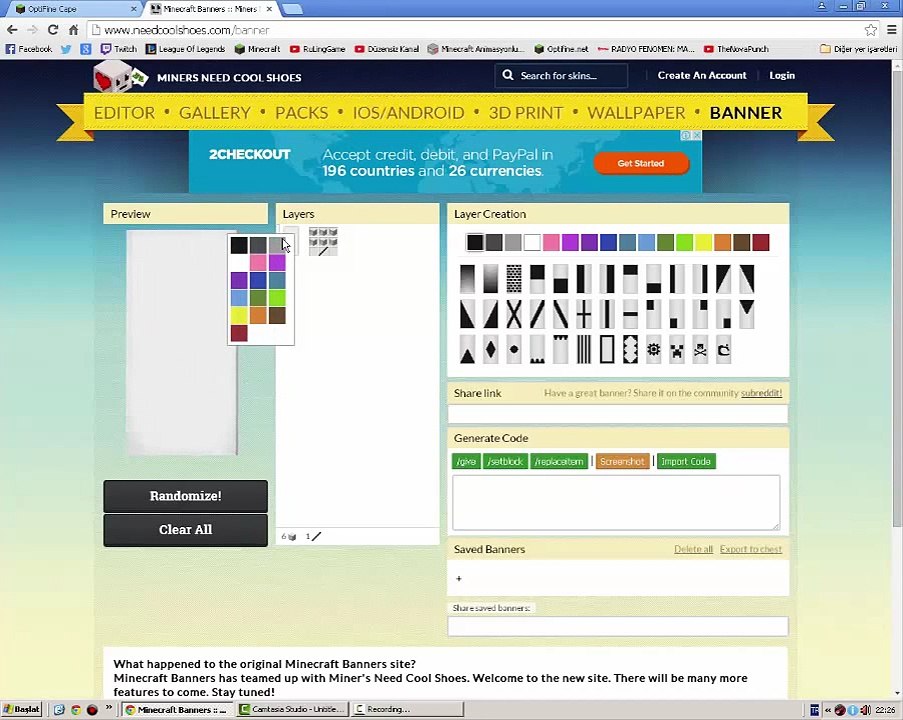The width and height of the screenshot is (903, 720).
Task: Pick the creeper face pattern
Action: coord(677,349)
